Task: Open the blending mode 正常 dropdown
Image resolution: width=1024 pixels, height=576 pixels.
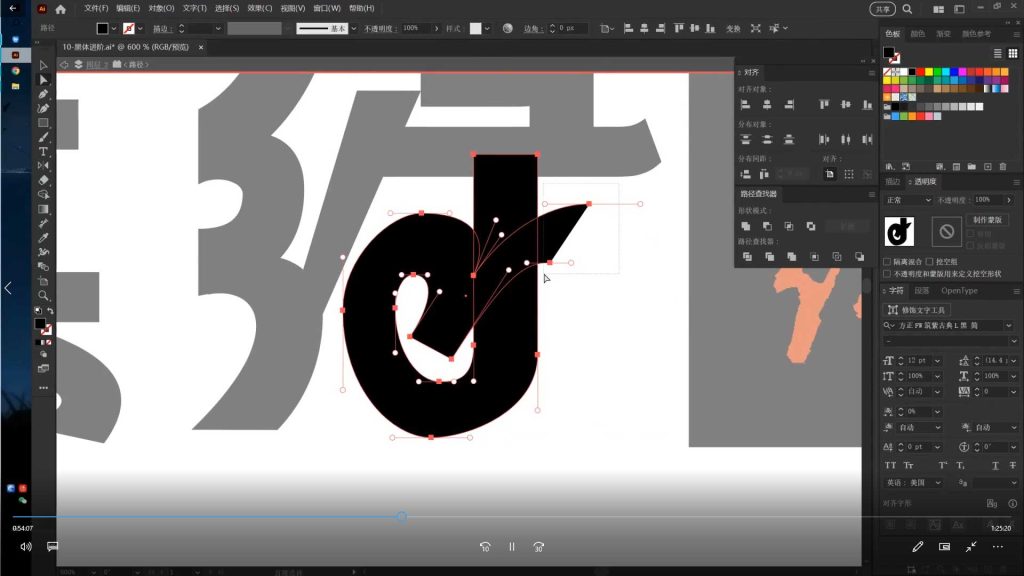Action: [x=907, y=200]
